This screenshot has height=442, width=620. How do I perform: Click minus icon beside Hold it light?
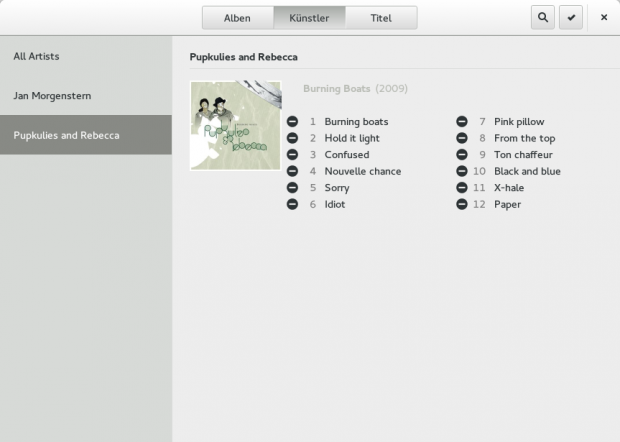[292, 138]
